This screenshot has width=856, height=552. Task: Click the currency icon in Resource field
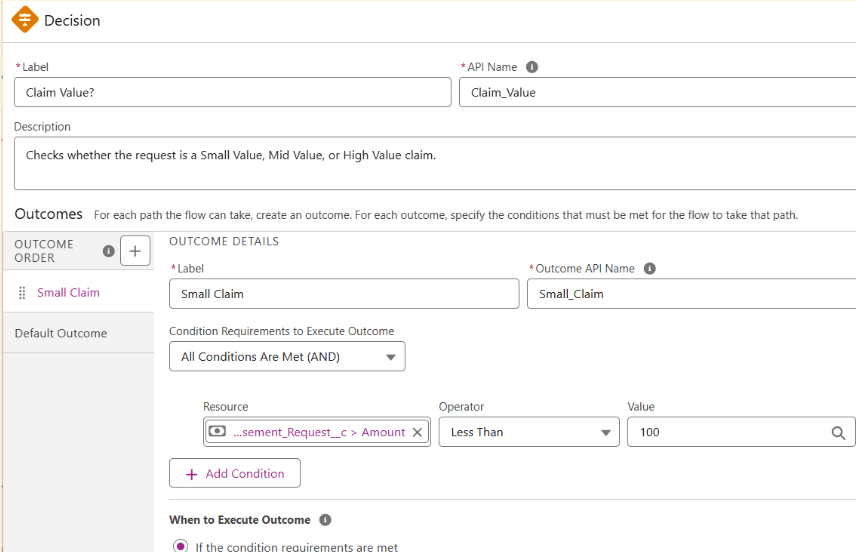point(217,432)
